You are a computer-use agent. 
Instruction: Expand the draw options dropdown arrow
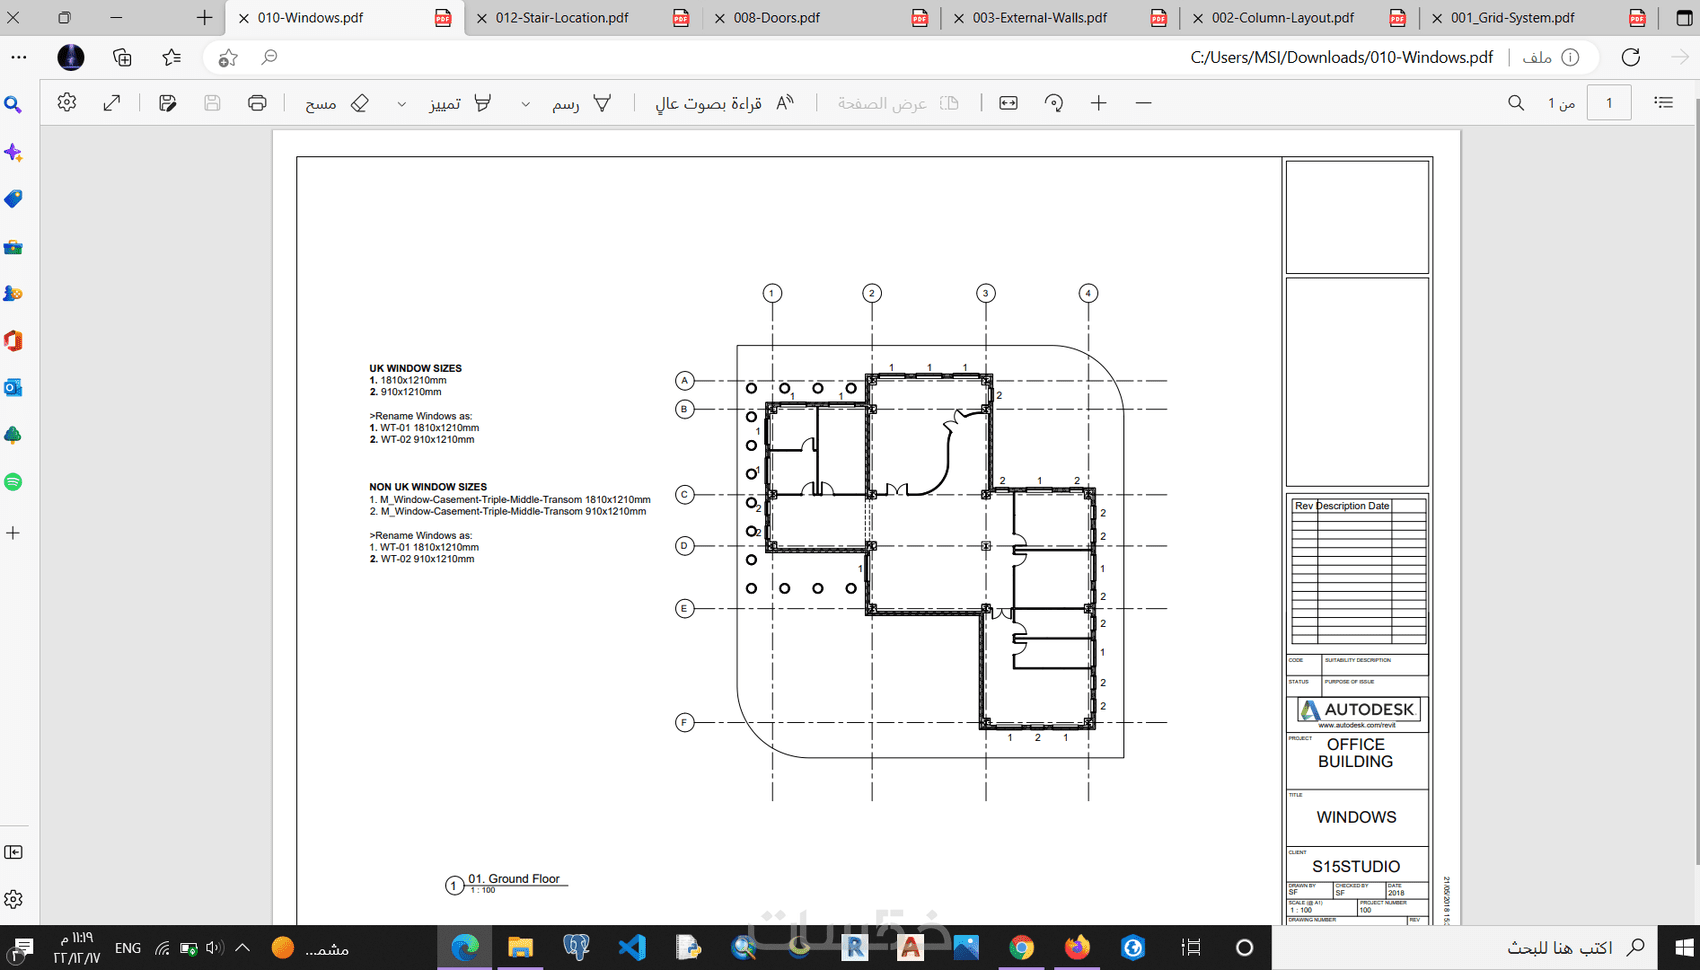click(x=525, y=104)
